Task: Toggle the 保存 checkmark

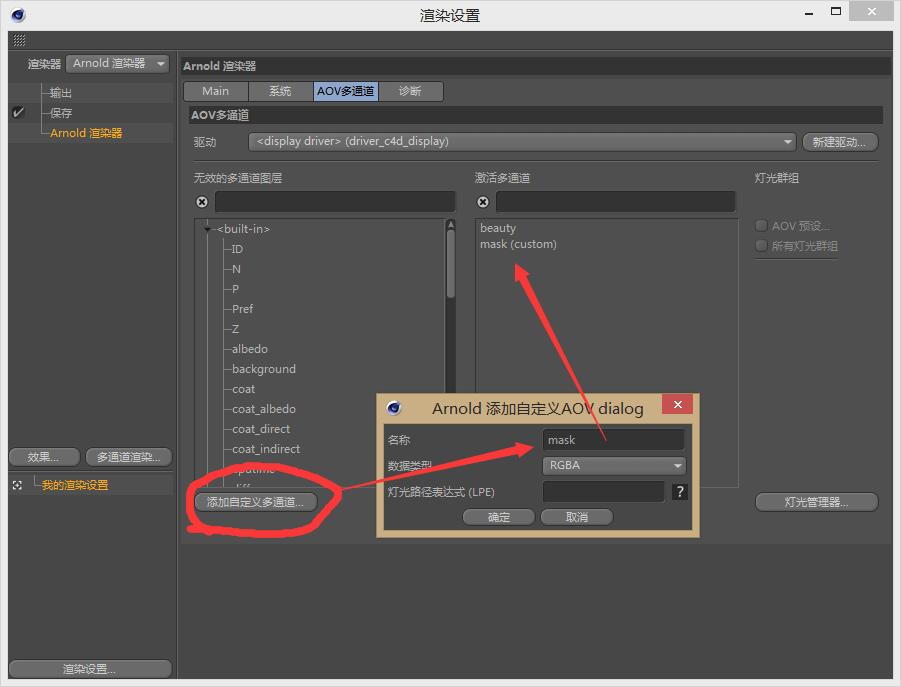Action: (x=18, y=113)
